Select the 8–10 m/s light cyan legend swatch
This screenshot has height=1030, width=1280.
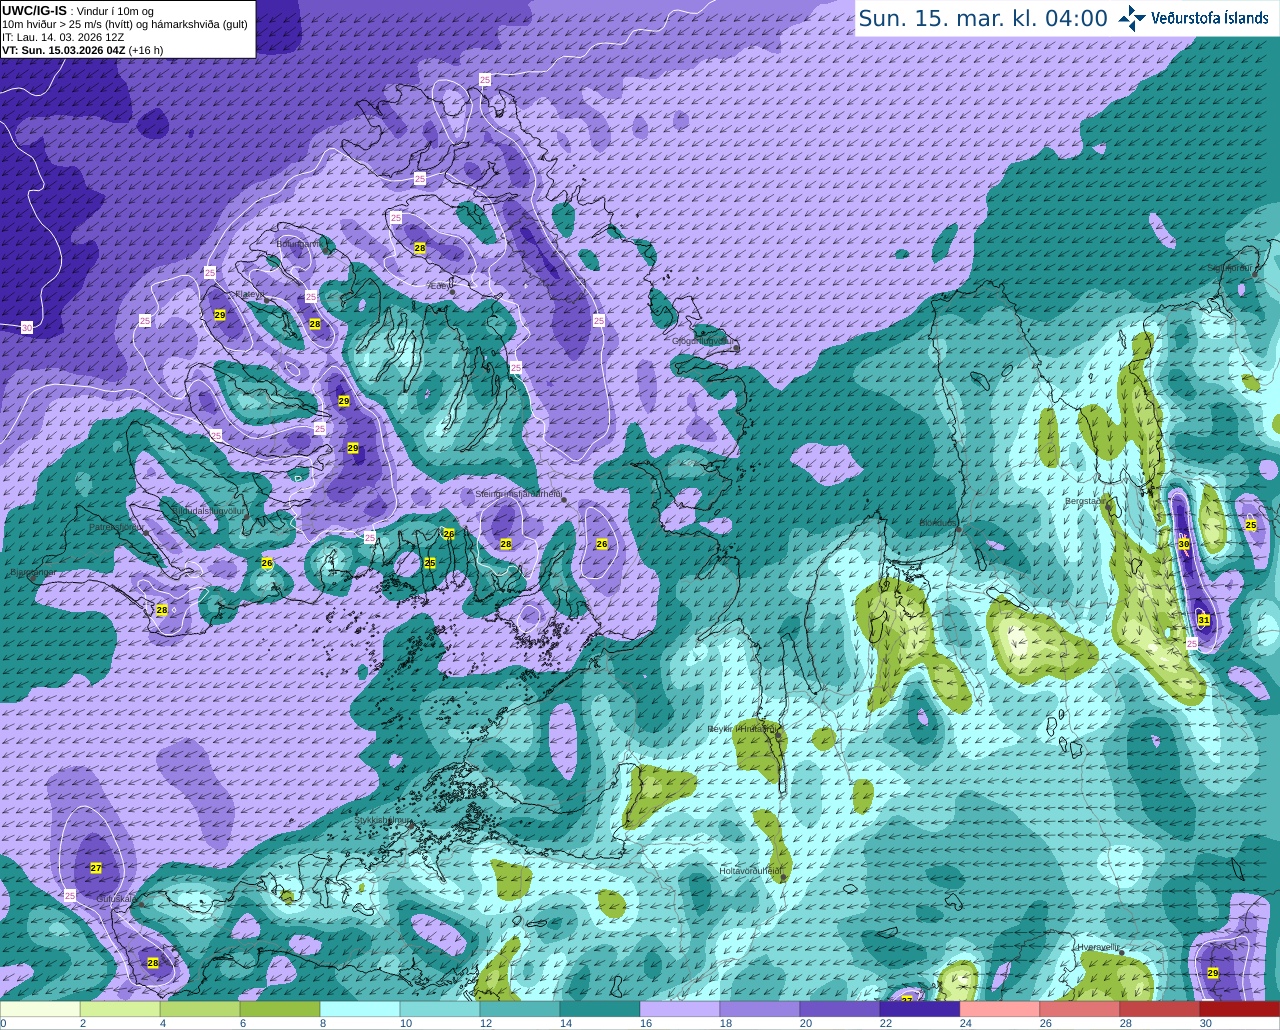(x=360, y=1008)
